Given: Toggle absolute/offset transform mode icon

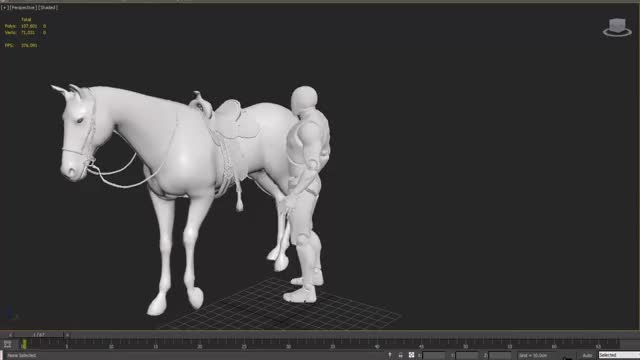Looking at the screenshot, I should pos(411,355).
